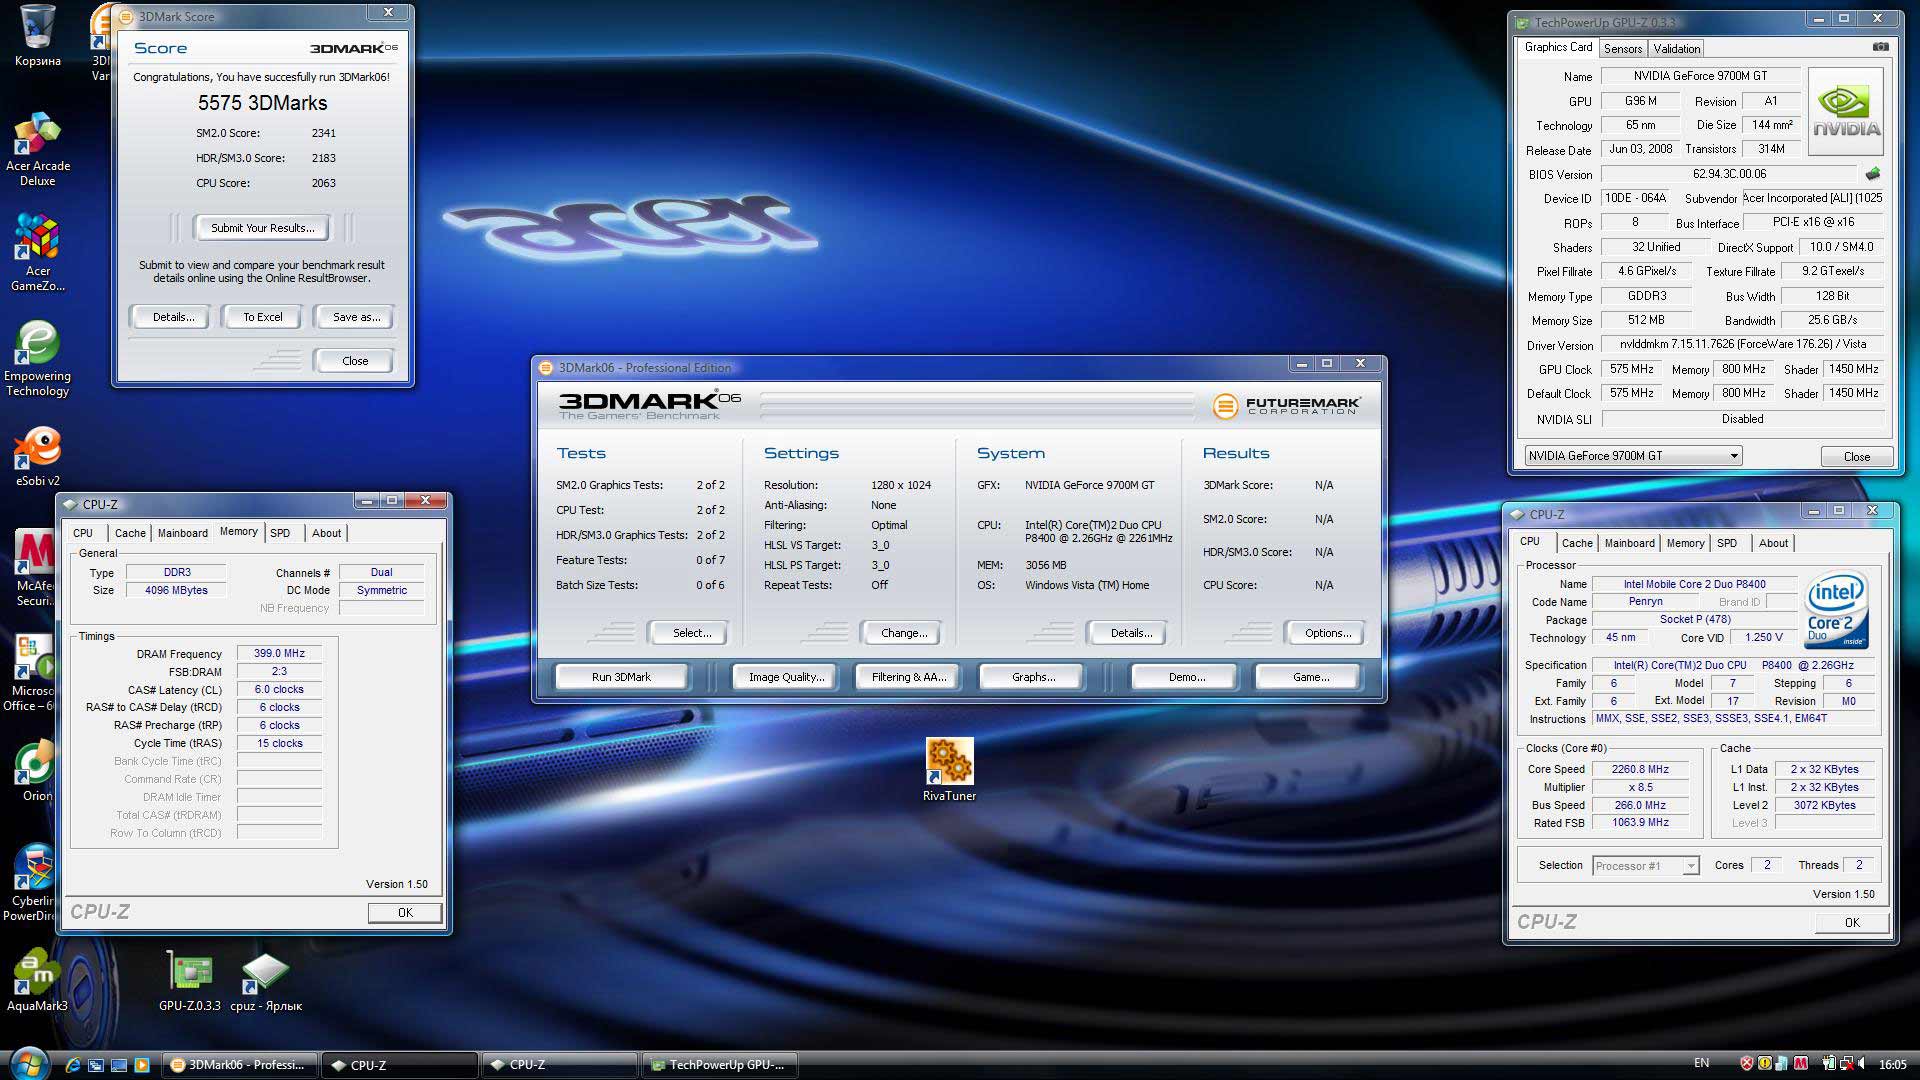This screenshot has height=1080, width=1920.
Task: Click Save as button in Score window
Action: 356,317
